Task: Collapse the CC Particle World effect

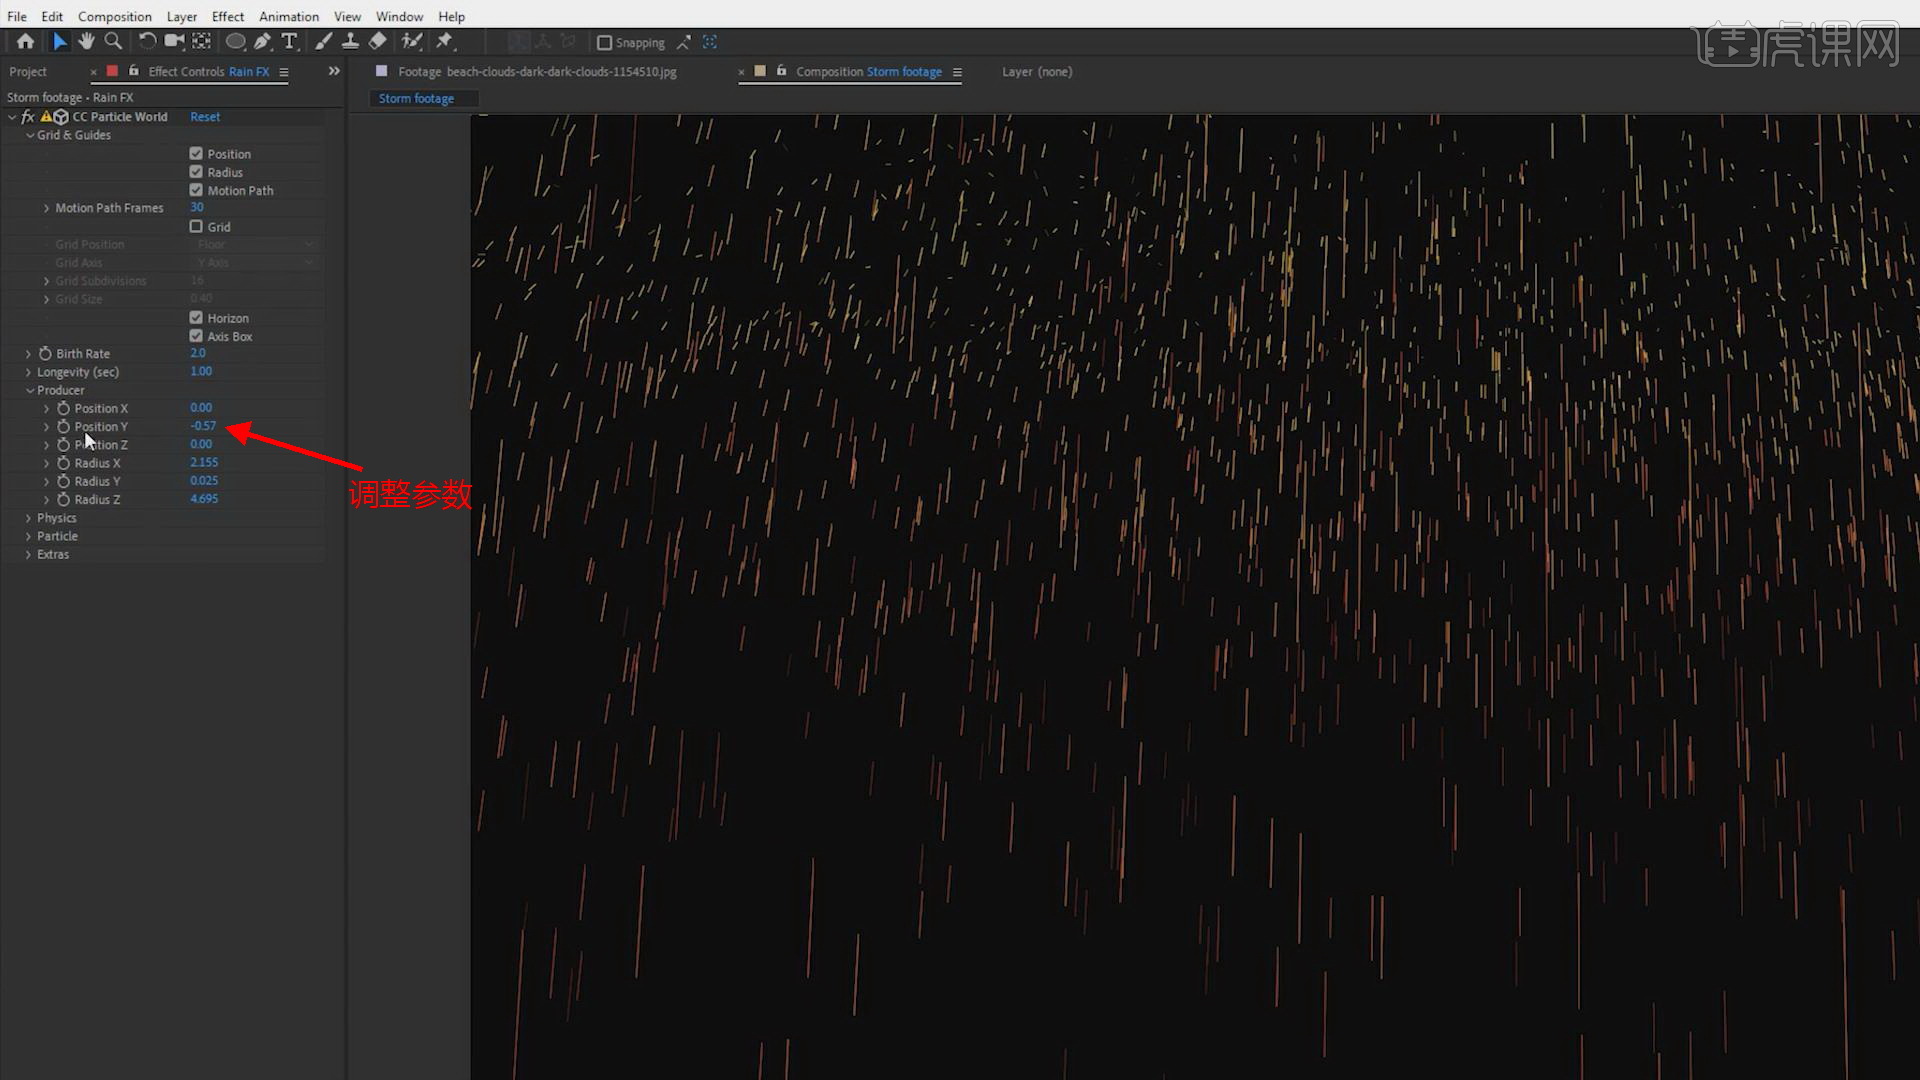Action: pyautogui.click(x=12, y=117)
